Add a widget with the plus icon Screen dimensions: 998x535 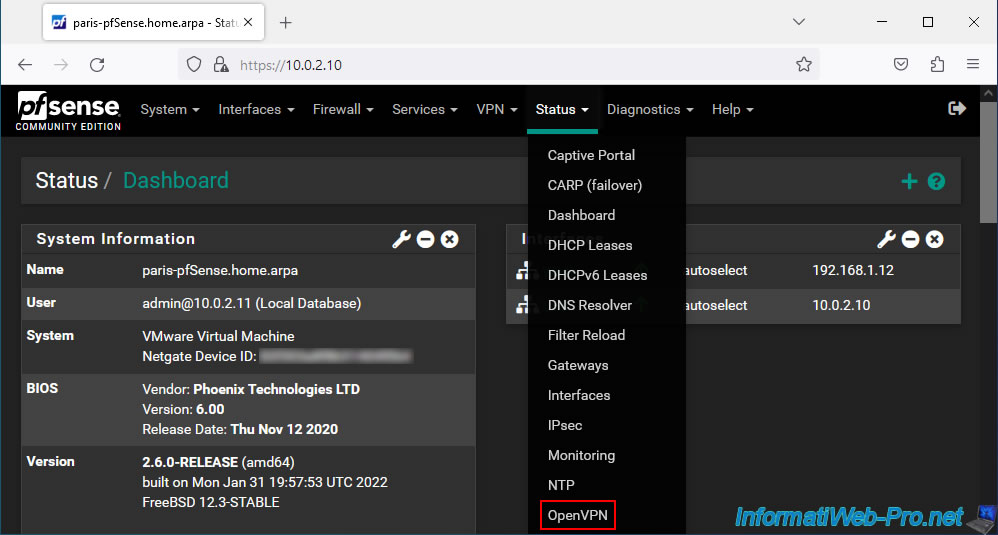(x=909, y=181)
